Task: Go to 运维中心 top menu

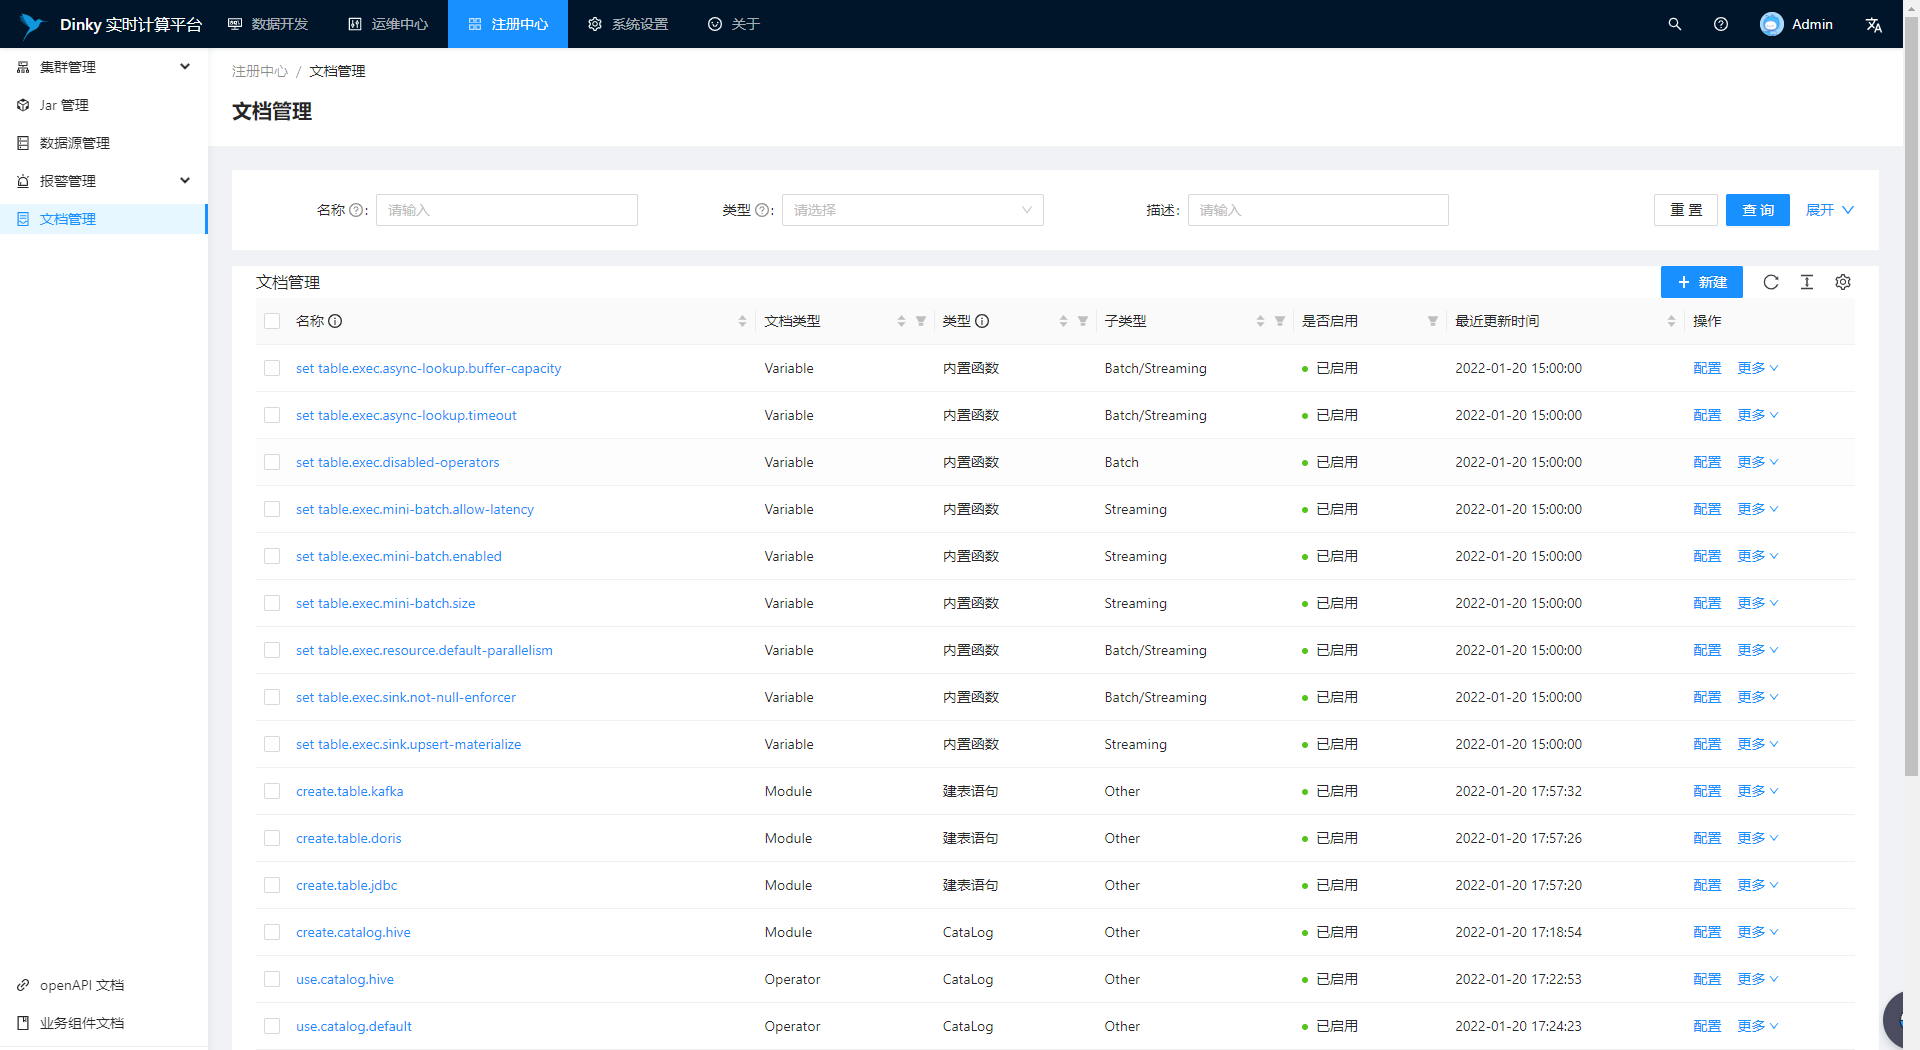Action: pyautogui.click(x=388, y=24)
